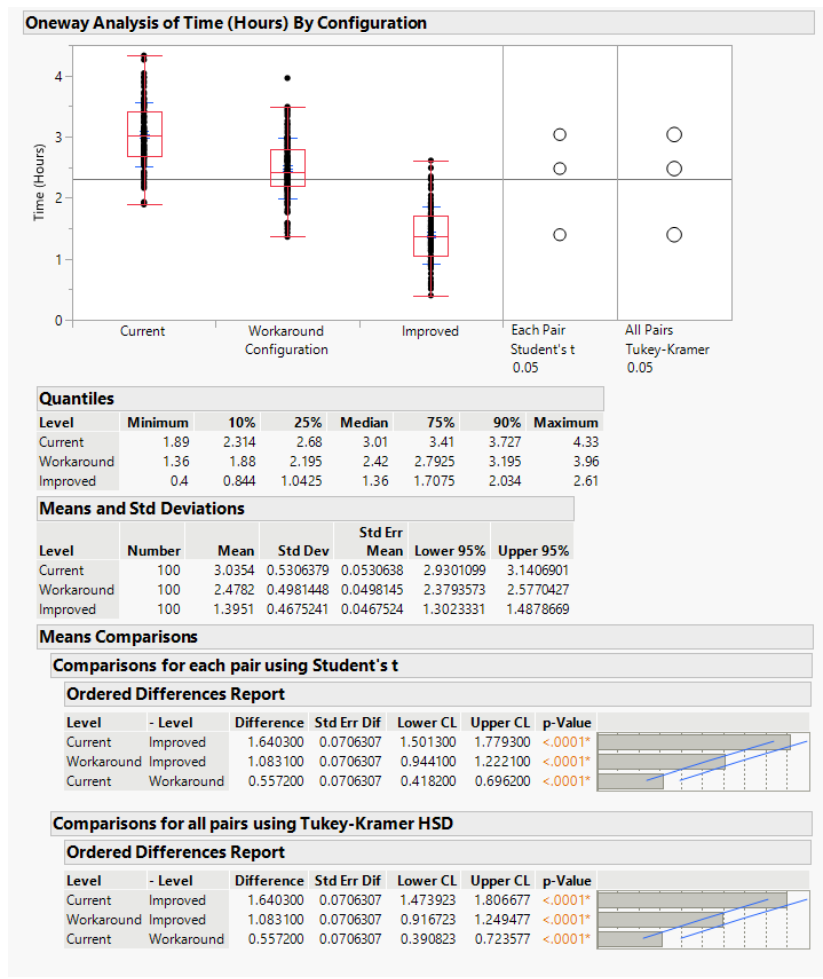
Task: Click the Current Lower 95% value 2.9301099
Action: pos(454,571)
